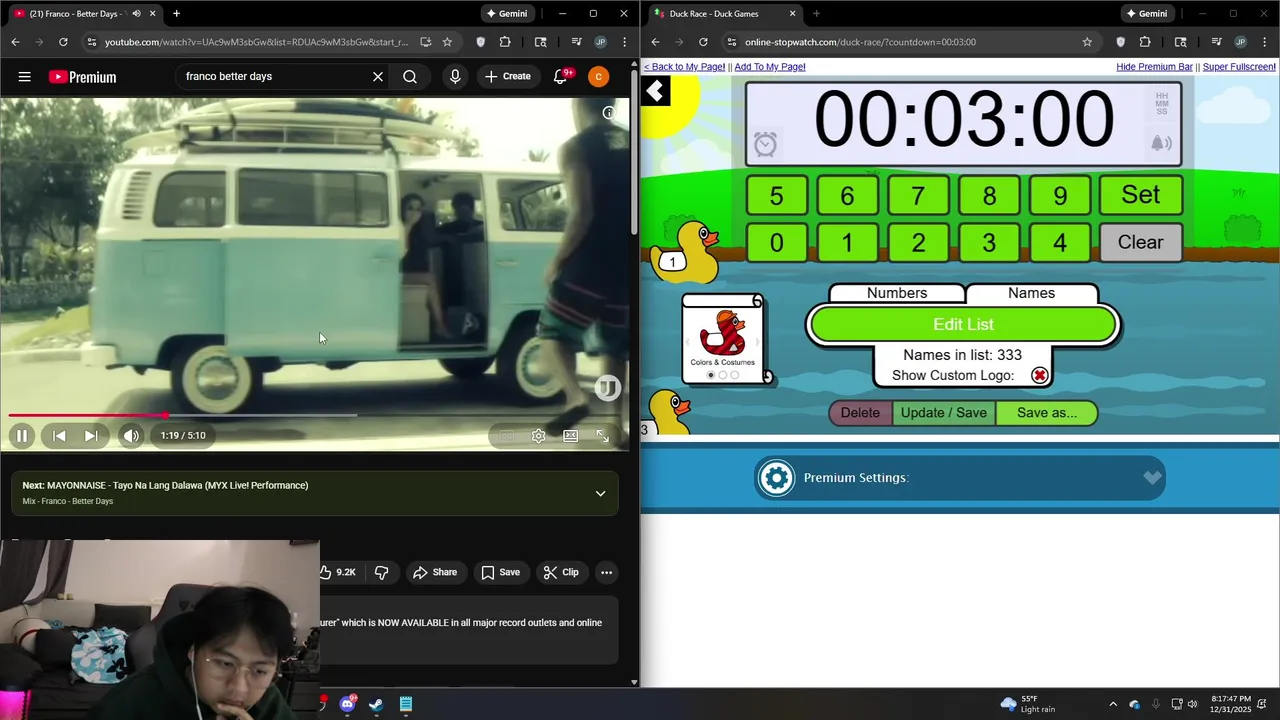Screen dimensions: 1280x720
Task: Click the Save as... button
Action: pyautogui.click(x=1047, y=413)
